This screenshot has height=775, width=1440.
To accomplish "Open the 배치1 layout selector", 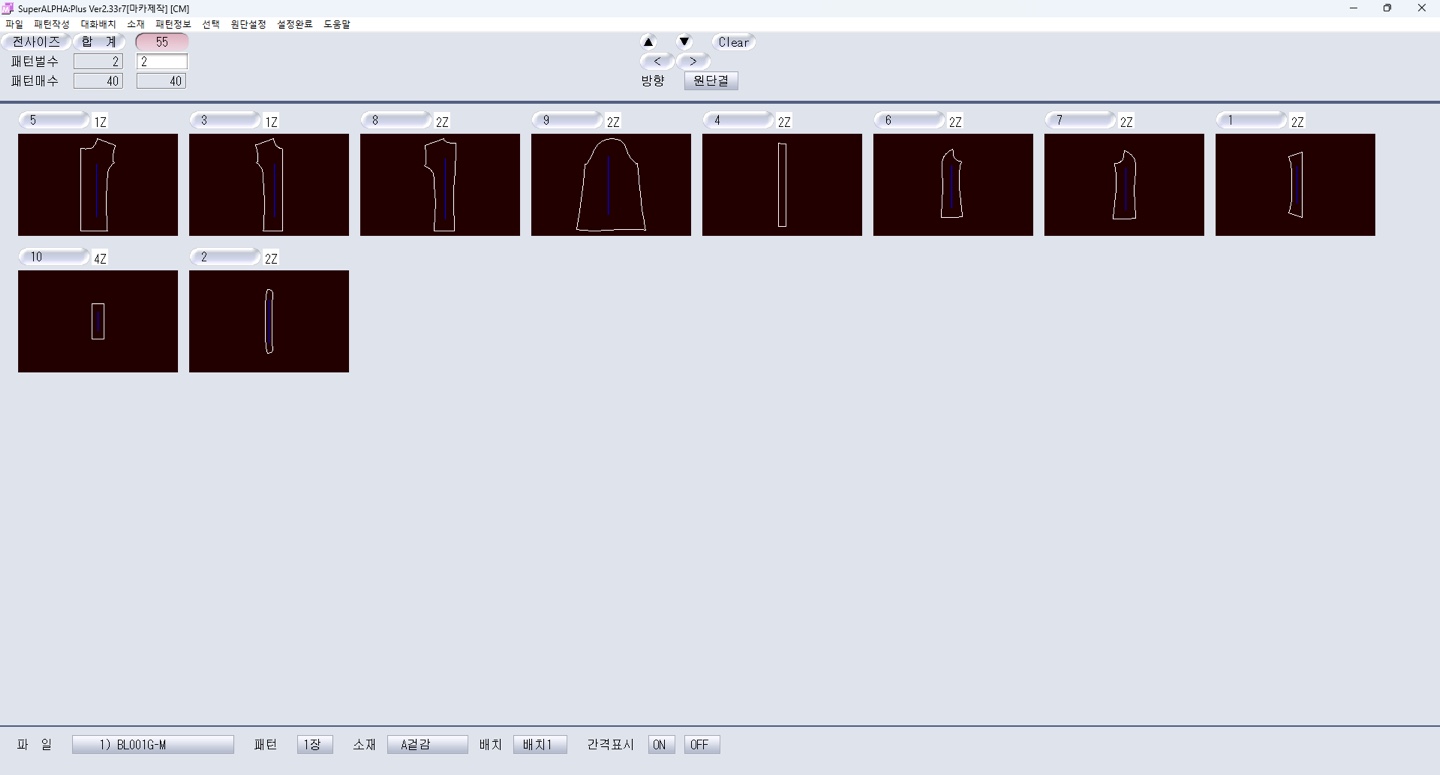I will coord(539,745).
